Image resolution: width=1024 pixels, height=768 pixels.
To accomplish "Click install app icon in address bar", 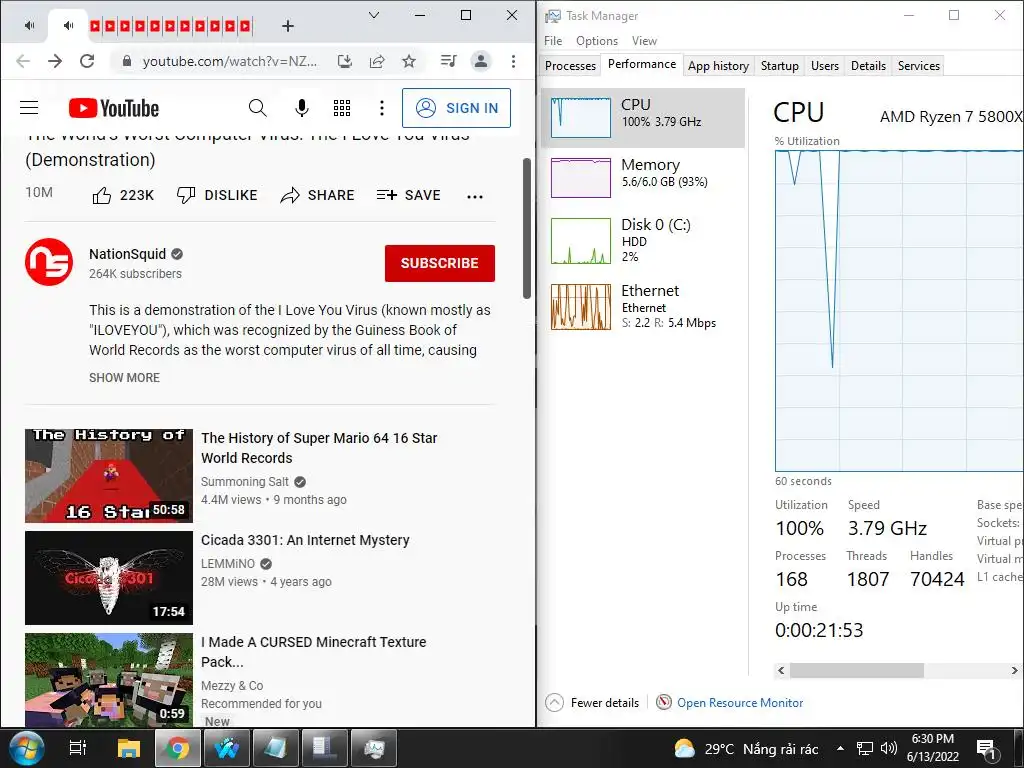I will [x=345, y=61].
